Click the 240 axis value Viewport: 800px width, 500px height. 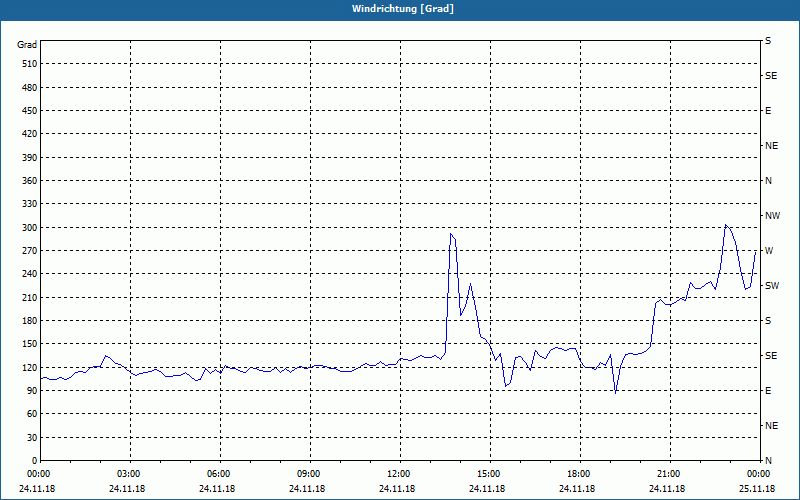30,274
